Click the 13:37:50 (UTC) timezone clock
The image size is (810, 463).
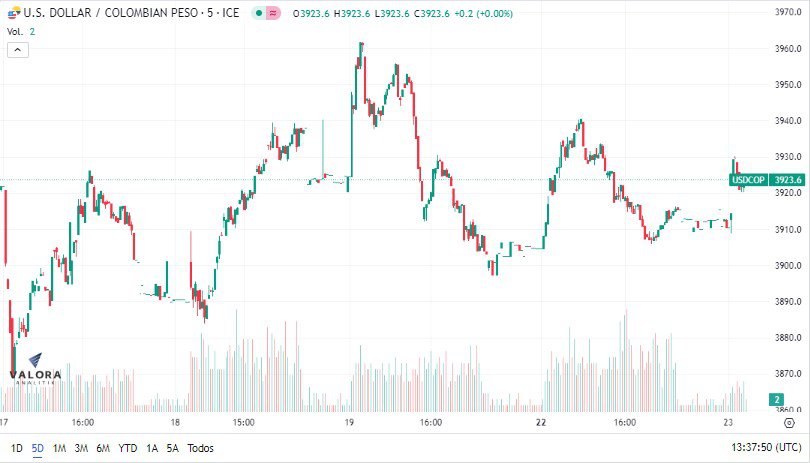[x=766, y=447]
